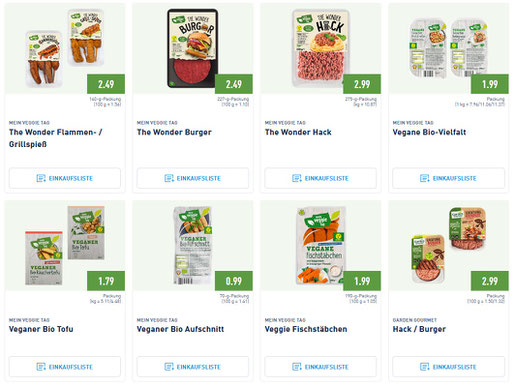The image size is (514, 387).
Task: Click shopping list icon under Vegane Bio-Vielfalt
Action: (424, 178)
